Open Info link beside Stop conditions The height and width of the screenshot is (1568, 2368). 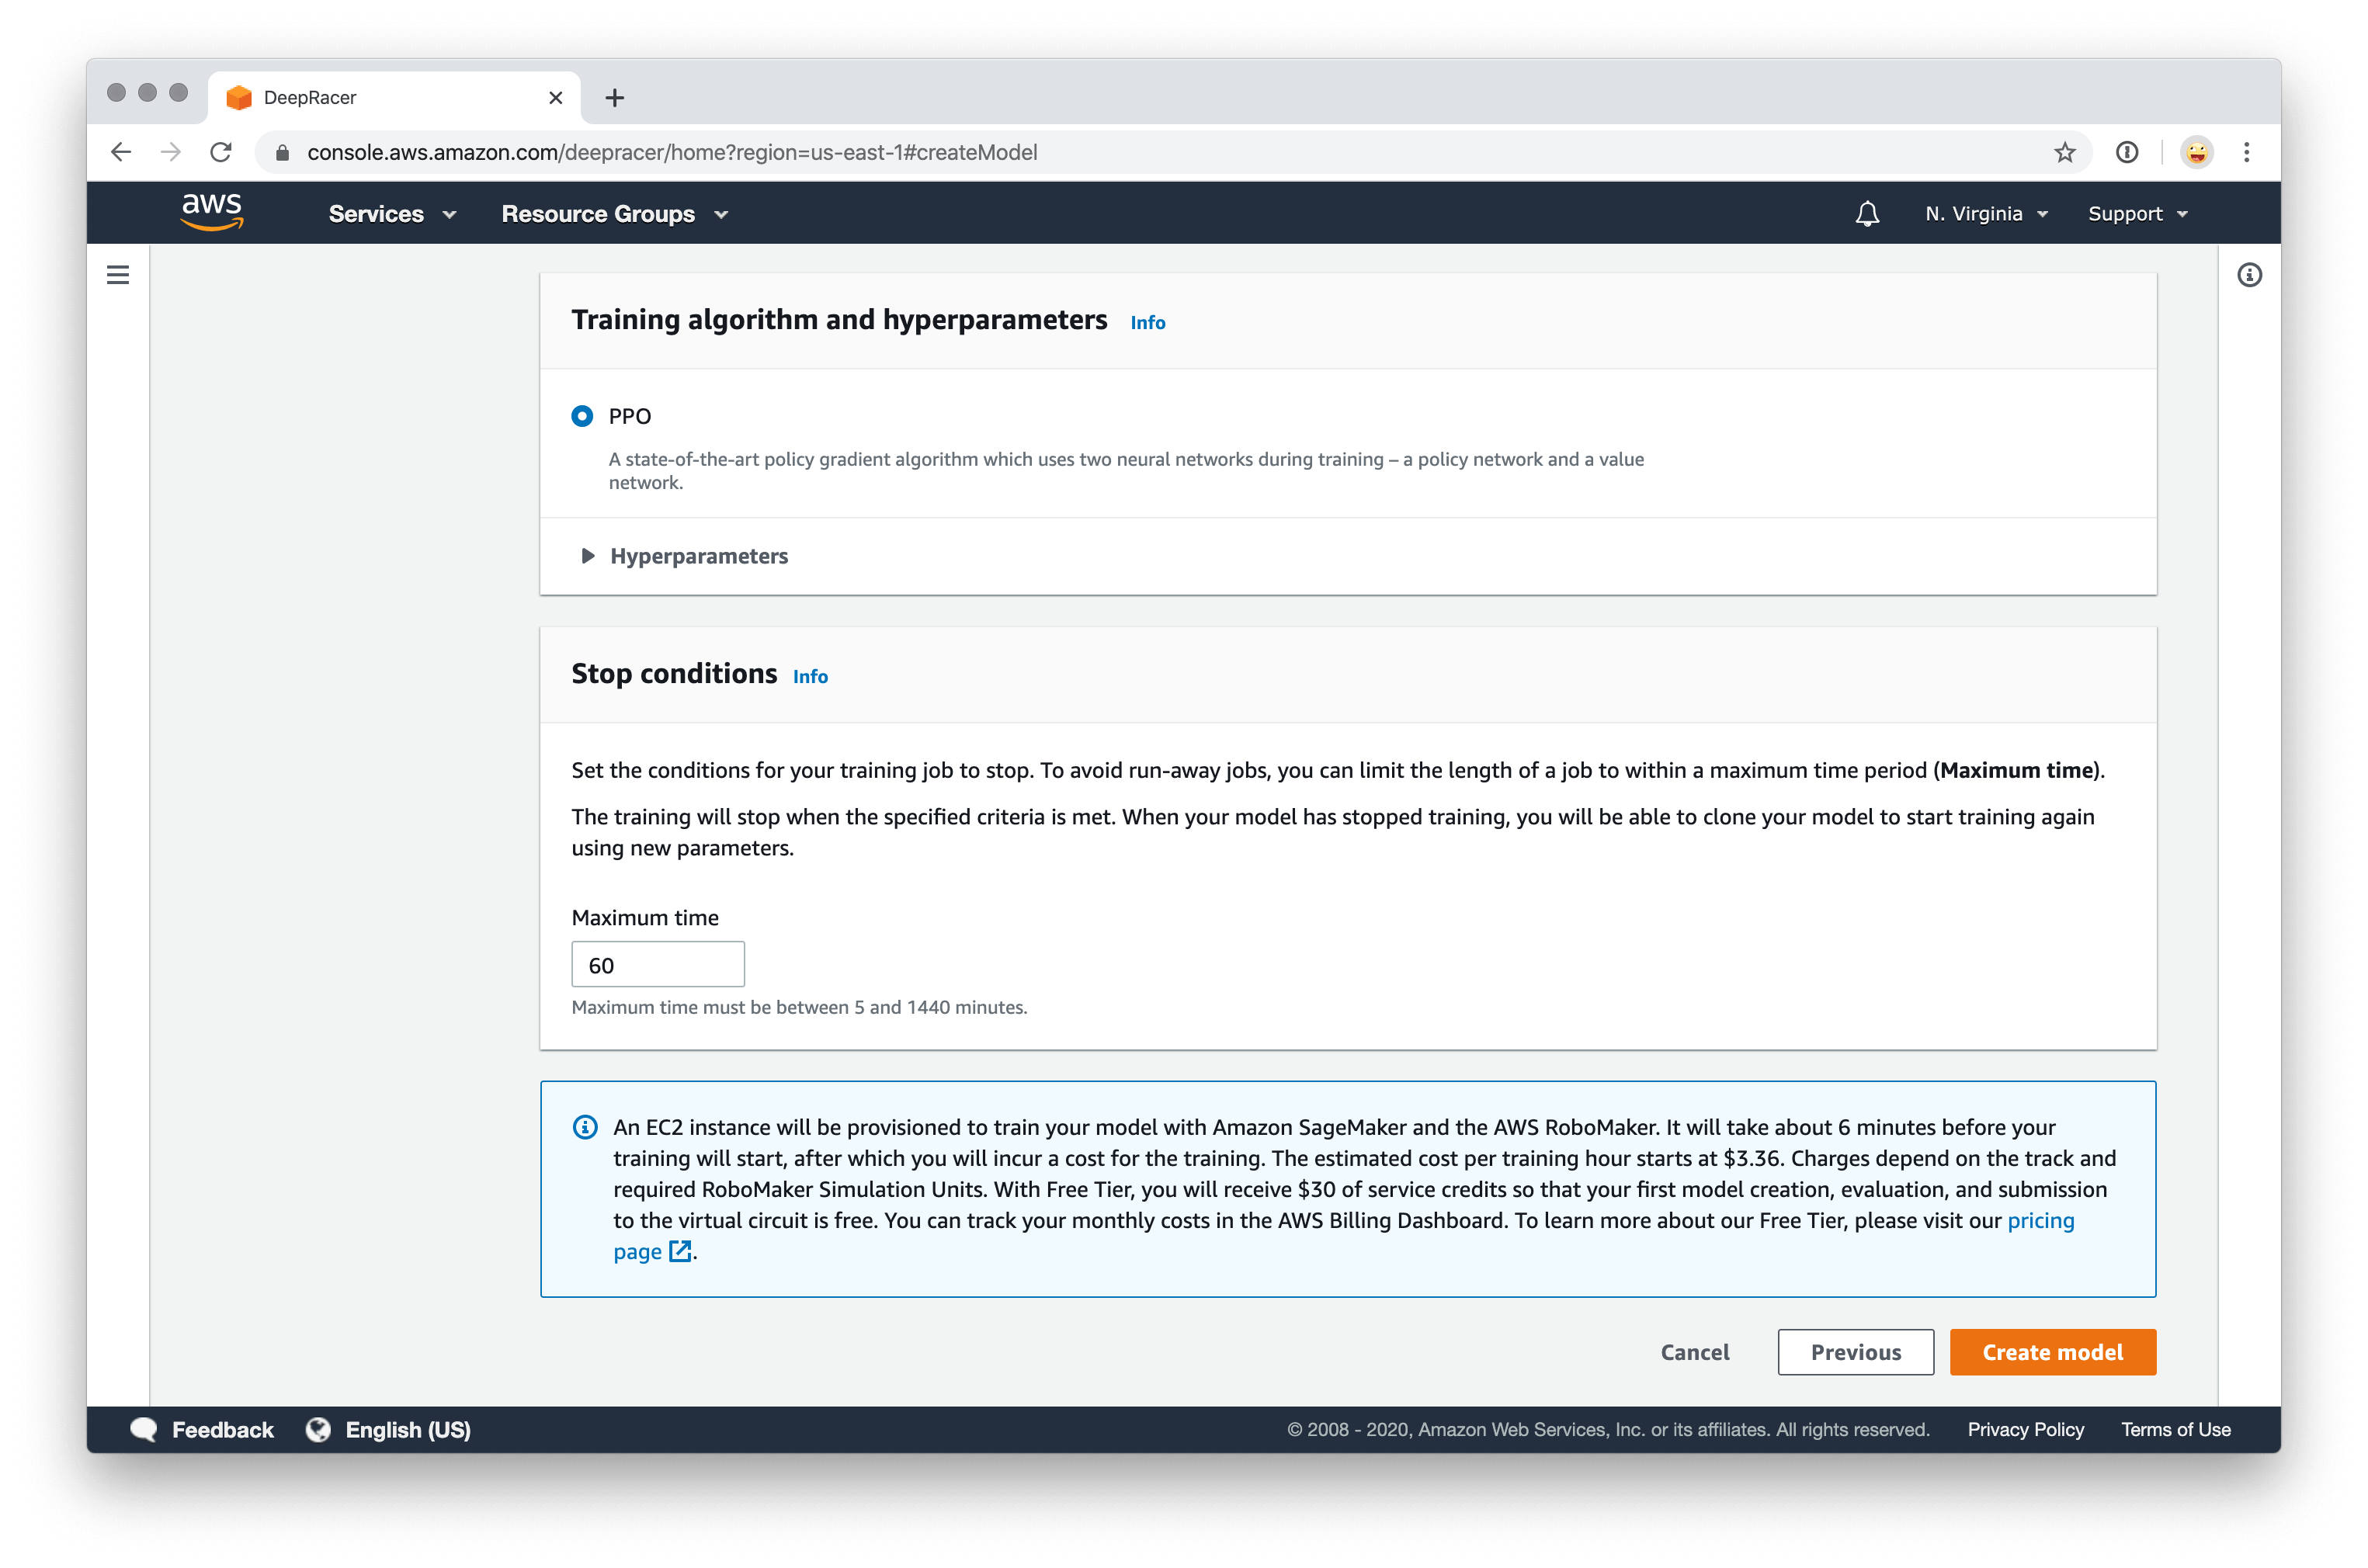(x=810, y=677)
